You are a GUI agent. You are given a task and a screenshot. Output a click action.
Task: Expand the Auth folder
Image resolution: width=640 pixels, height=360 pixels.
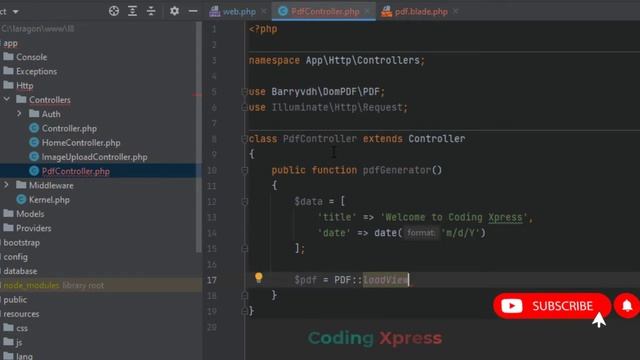click(19, 113)
